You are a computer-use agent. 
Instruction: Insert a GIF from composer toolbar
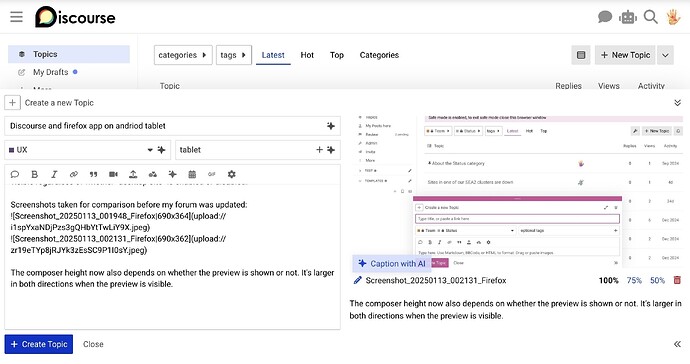tap(212, 174)
